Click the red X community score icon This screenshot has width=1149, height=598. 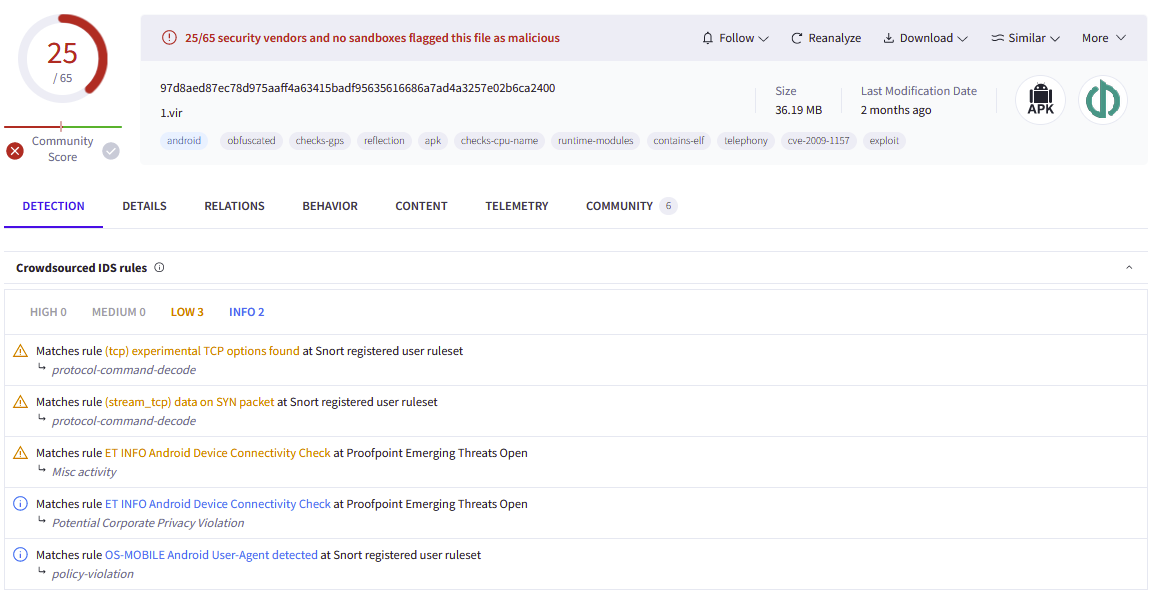(15, 151)
